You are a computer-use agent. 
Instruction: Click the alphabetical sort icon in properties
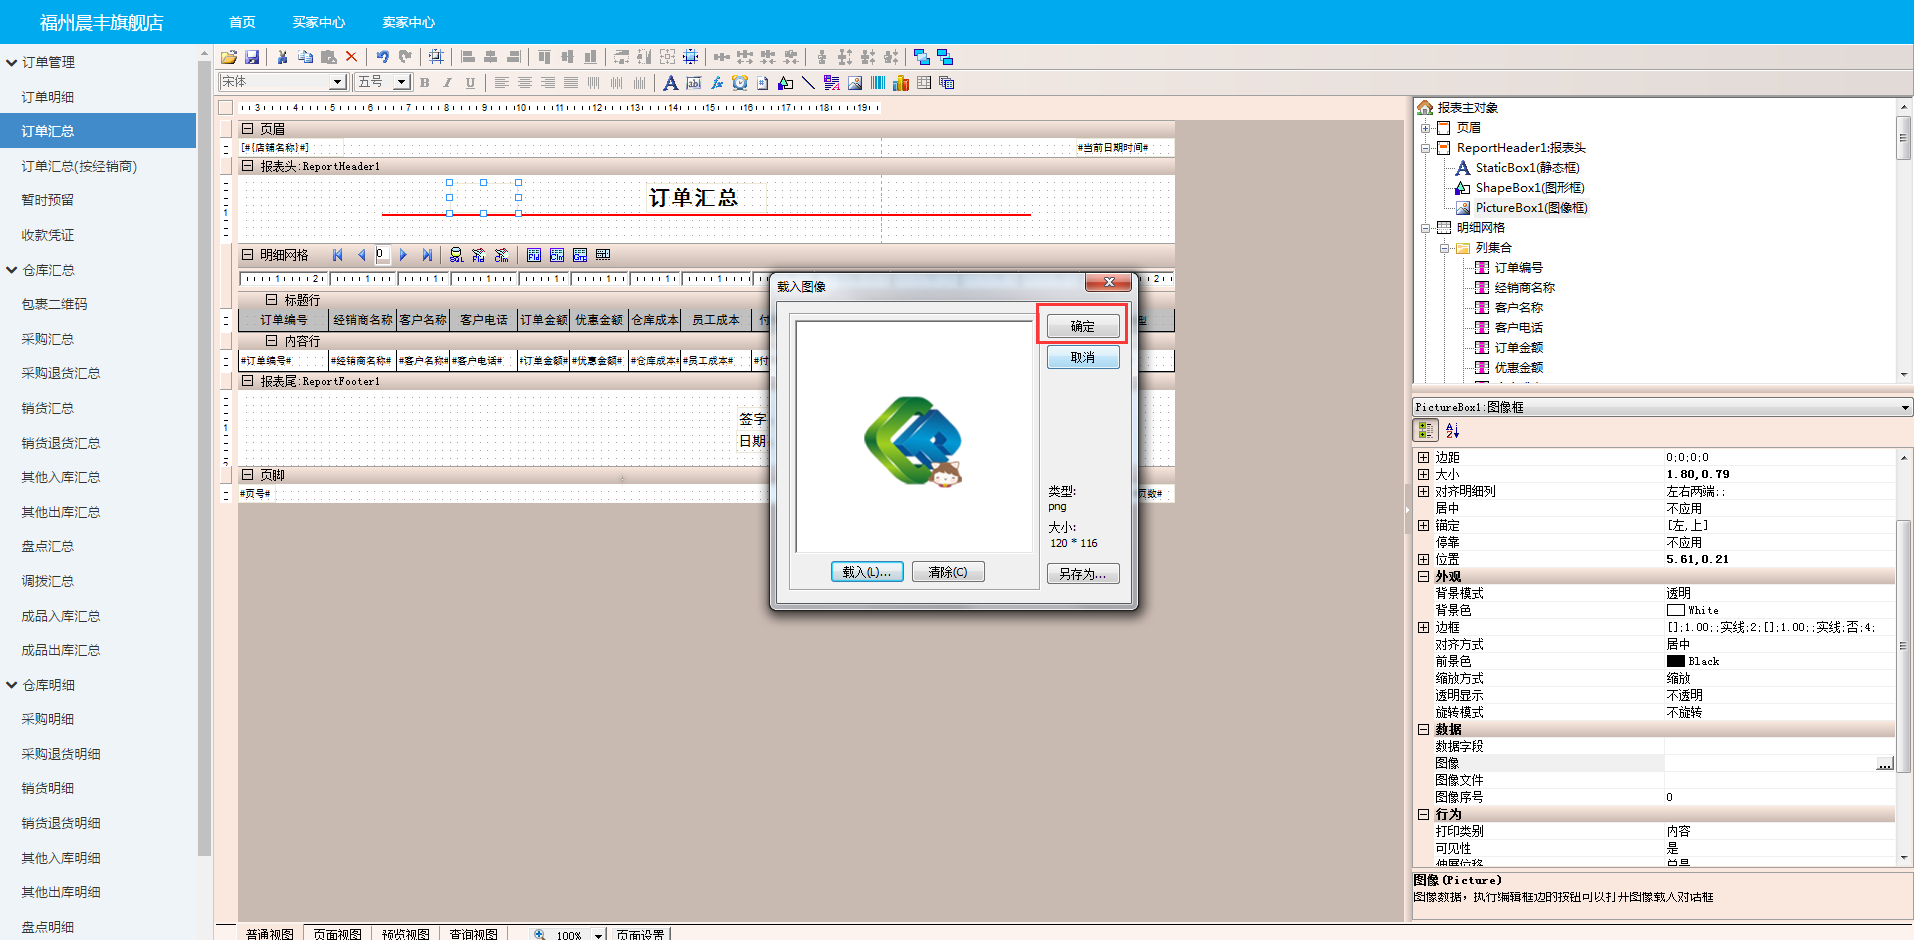point(1452,430)
